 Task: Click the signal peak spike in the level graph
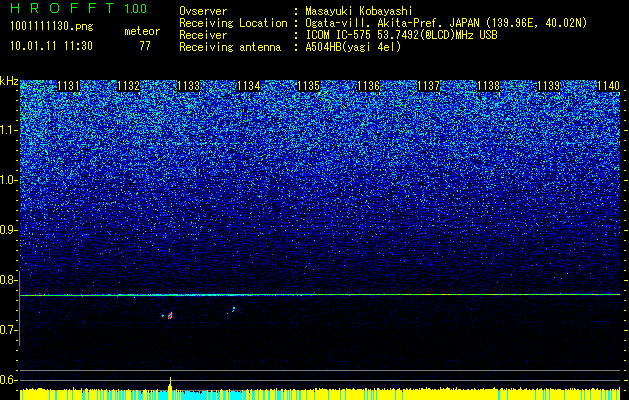point(170,383)
